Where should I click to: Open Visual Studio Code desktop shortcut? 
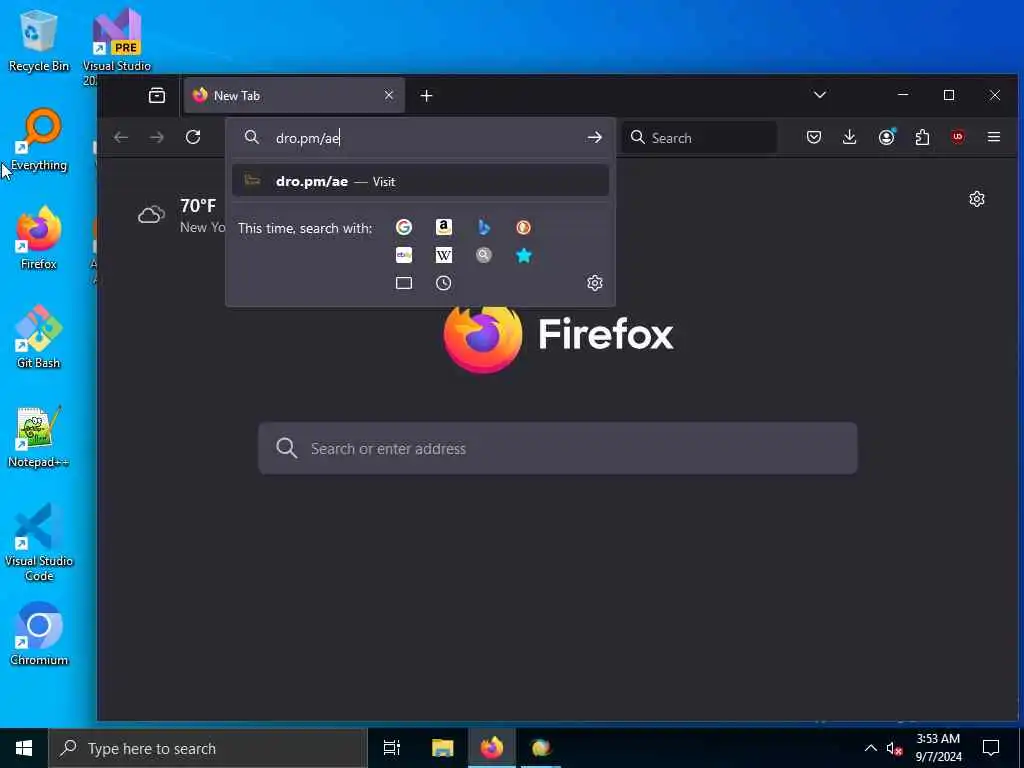point(39,542)
